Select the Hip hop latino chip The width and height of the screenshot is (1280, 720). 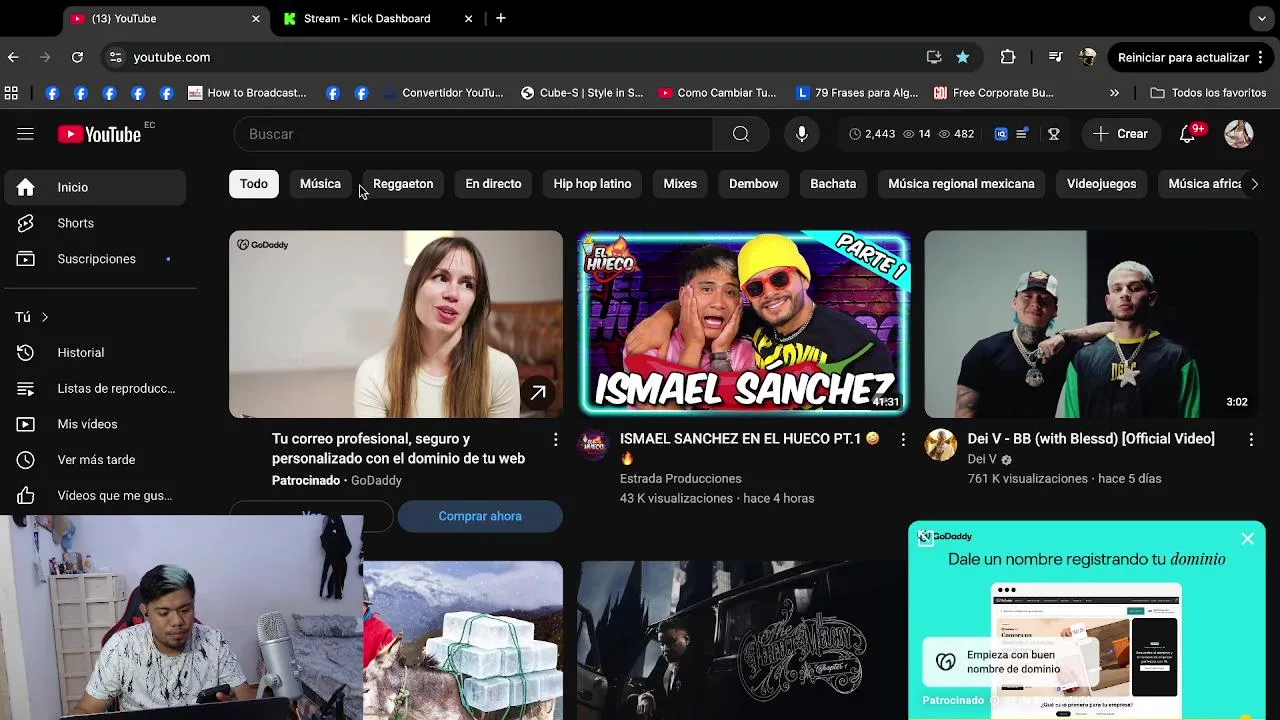pyautogui.click(x=592, y=184)
